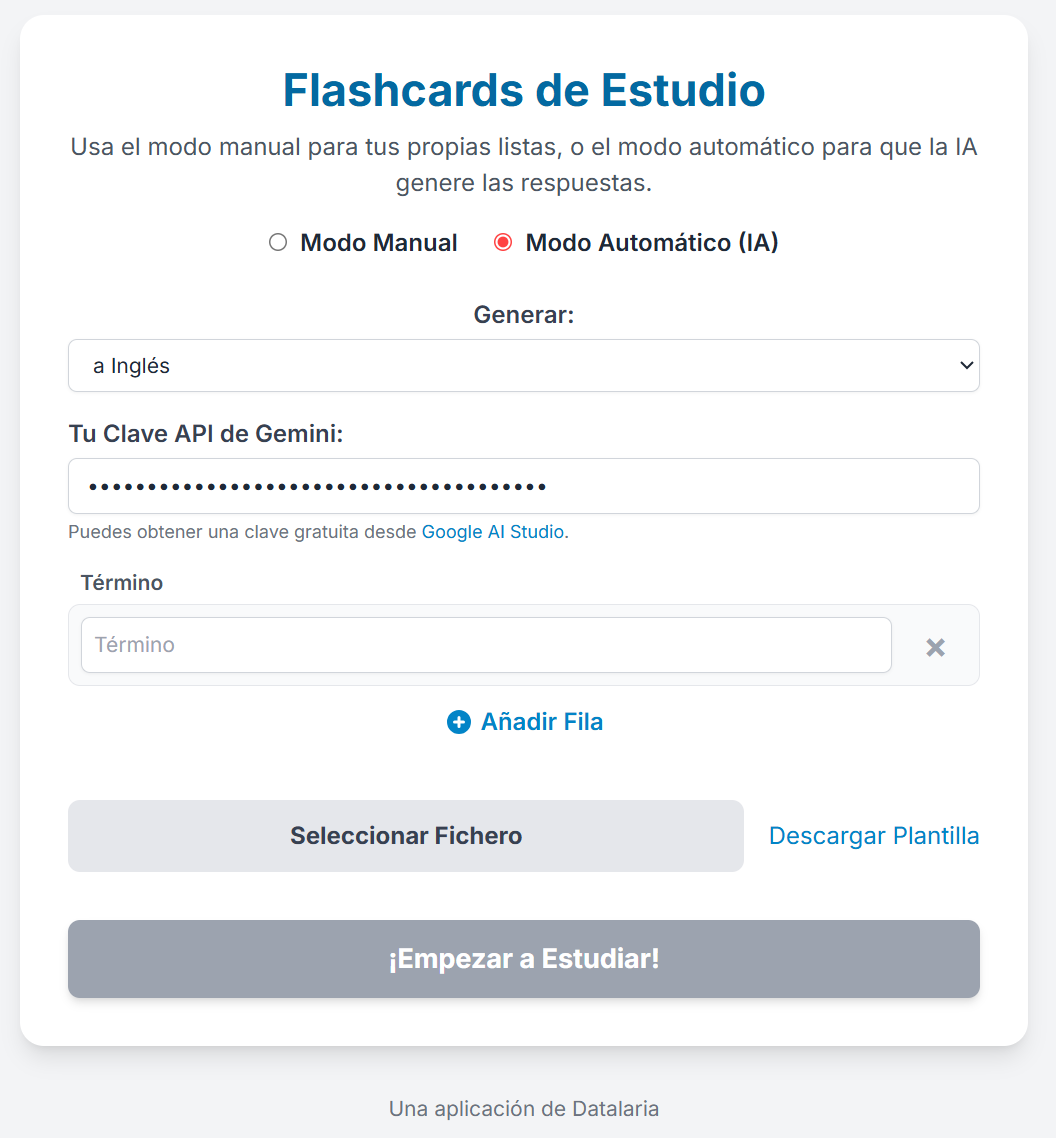Click the "Modo Automático (IA)" text label

click(652, 243)
